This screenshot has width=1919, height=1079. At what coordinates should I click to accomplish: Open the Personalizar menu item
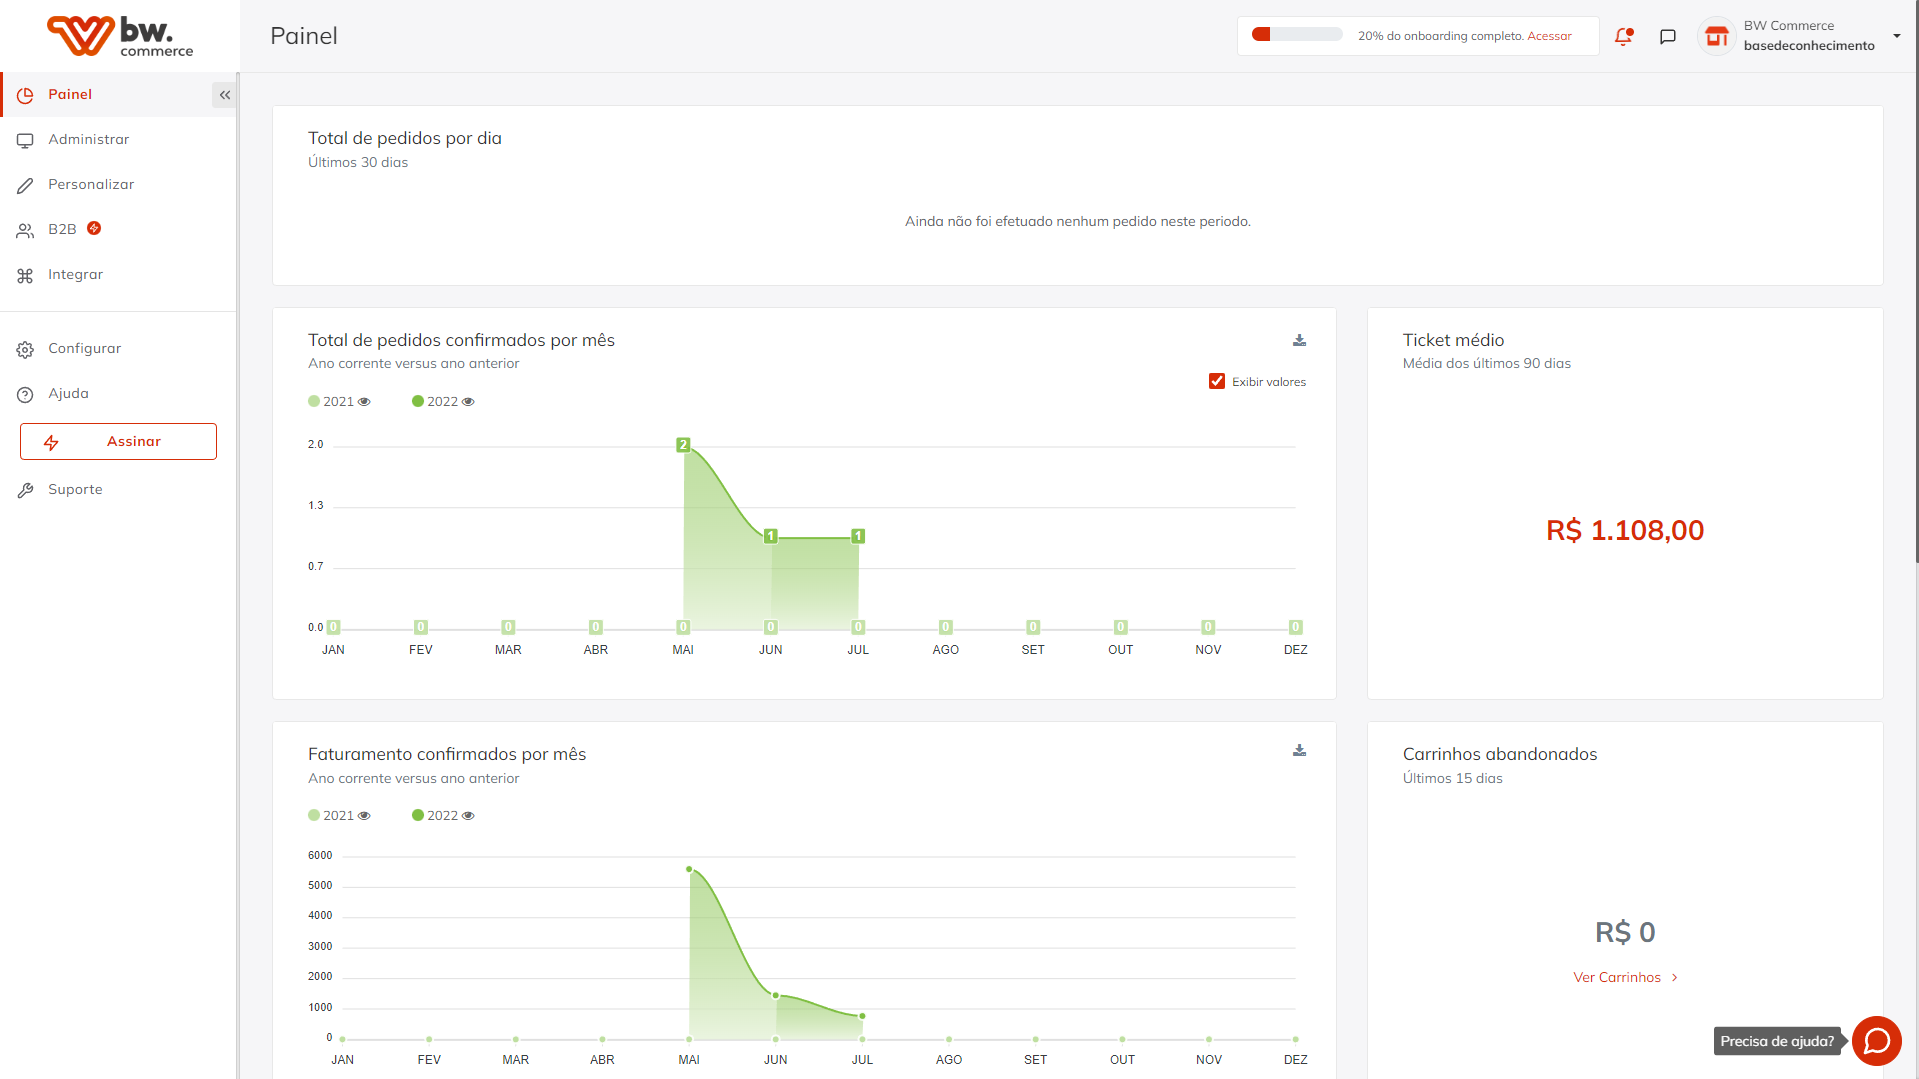click(118, 185)
